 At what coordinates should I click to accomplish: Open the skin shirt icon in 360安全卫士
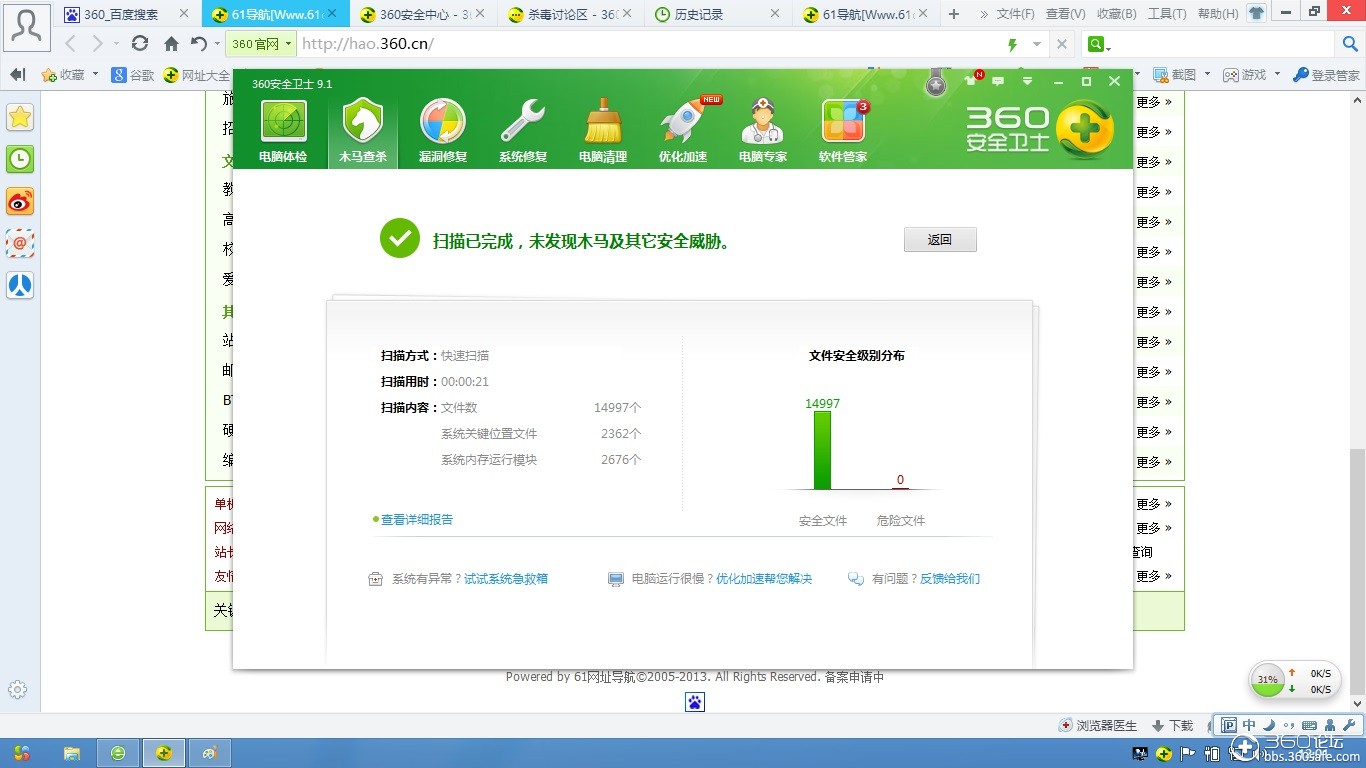point(970,80)
